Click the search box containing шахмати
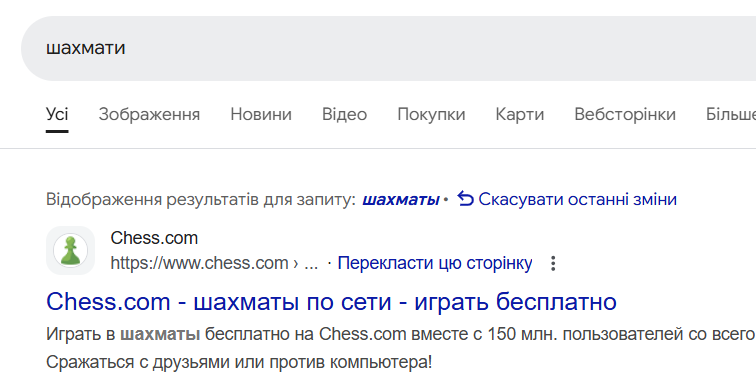 (388, 48)
